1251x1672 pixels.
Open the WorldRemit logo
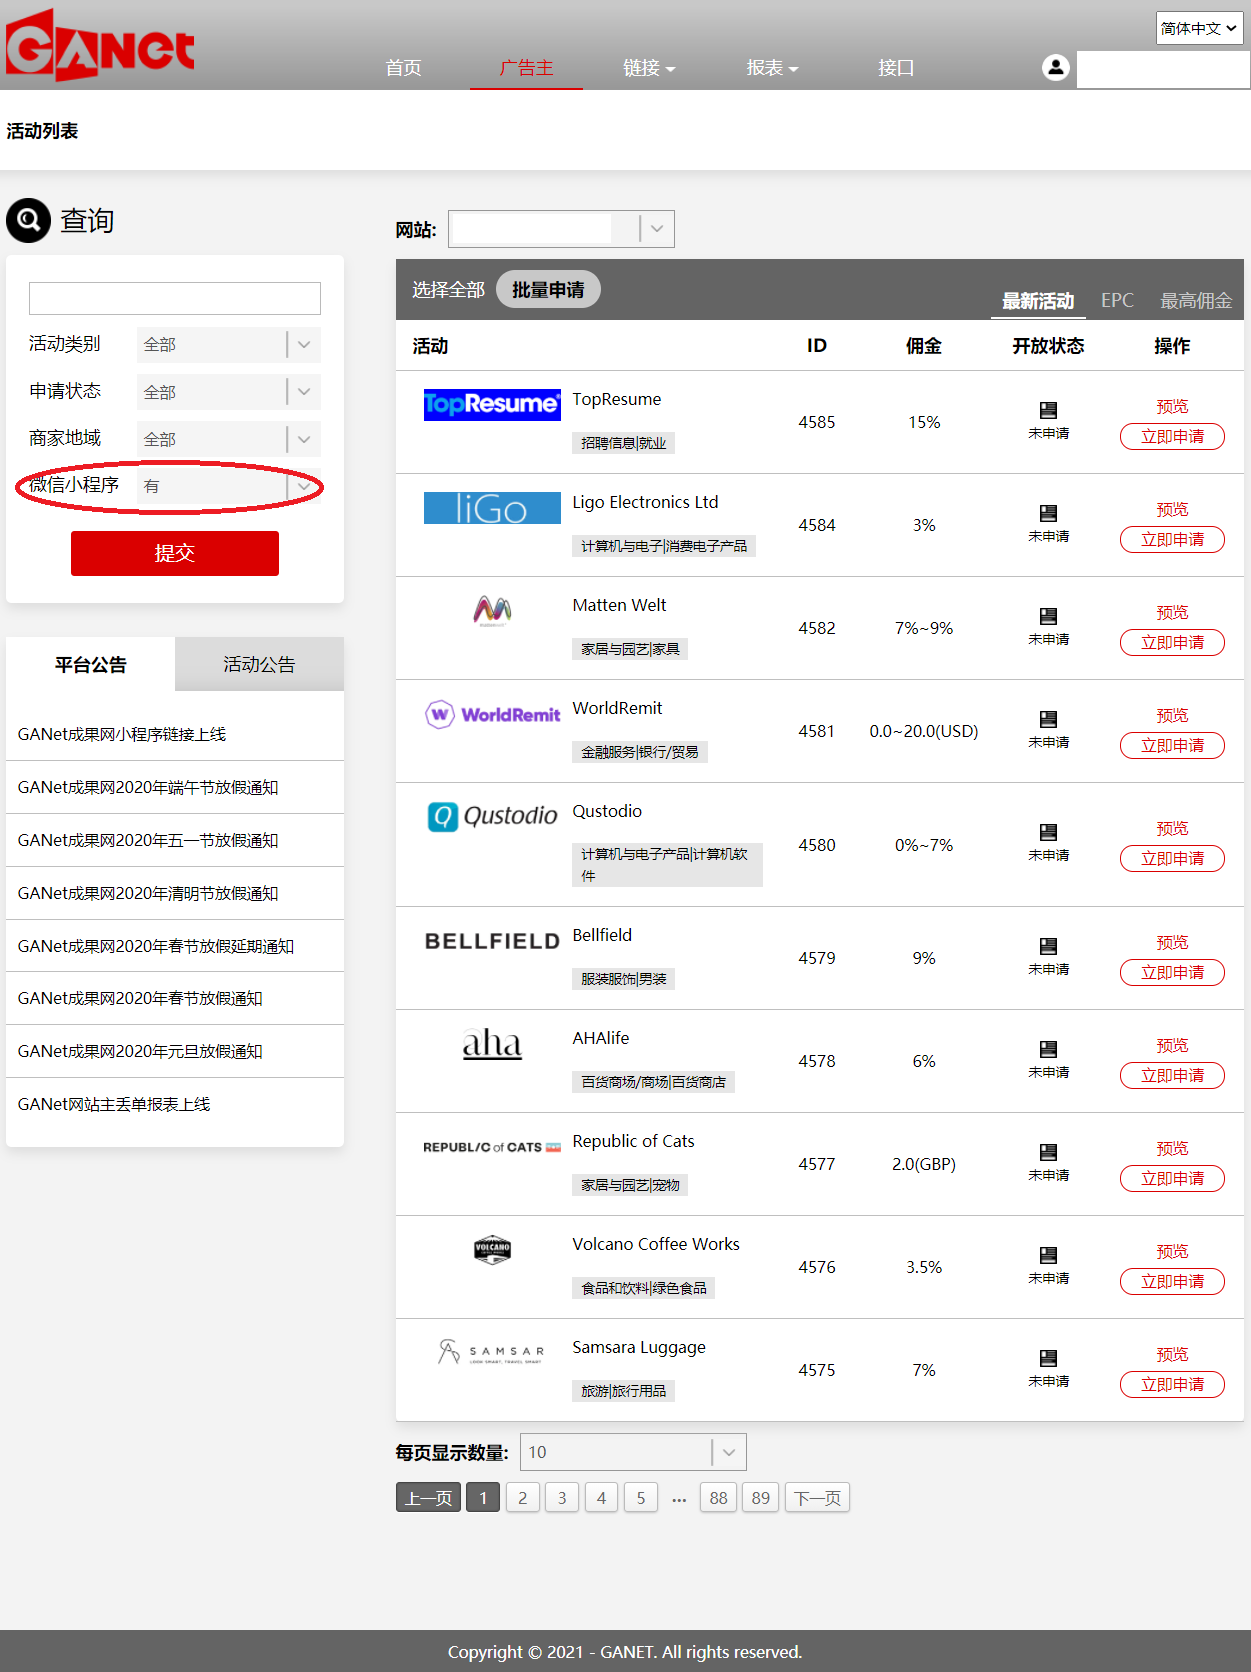(x=492, y=714)
